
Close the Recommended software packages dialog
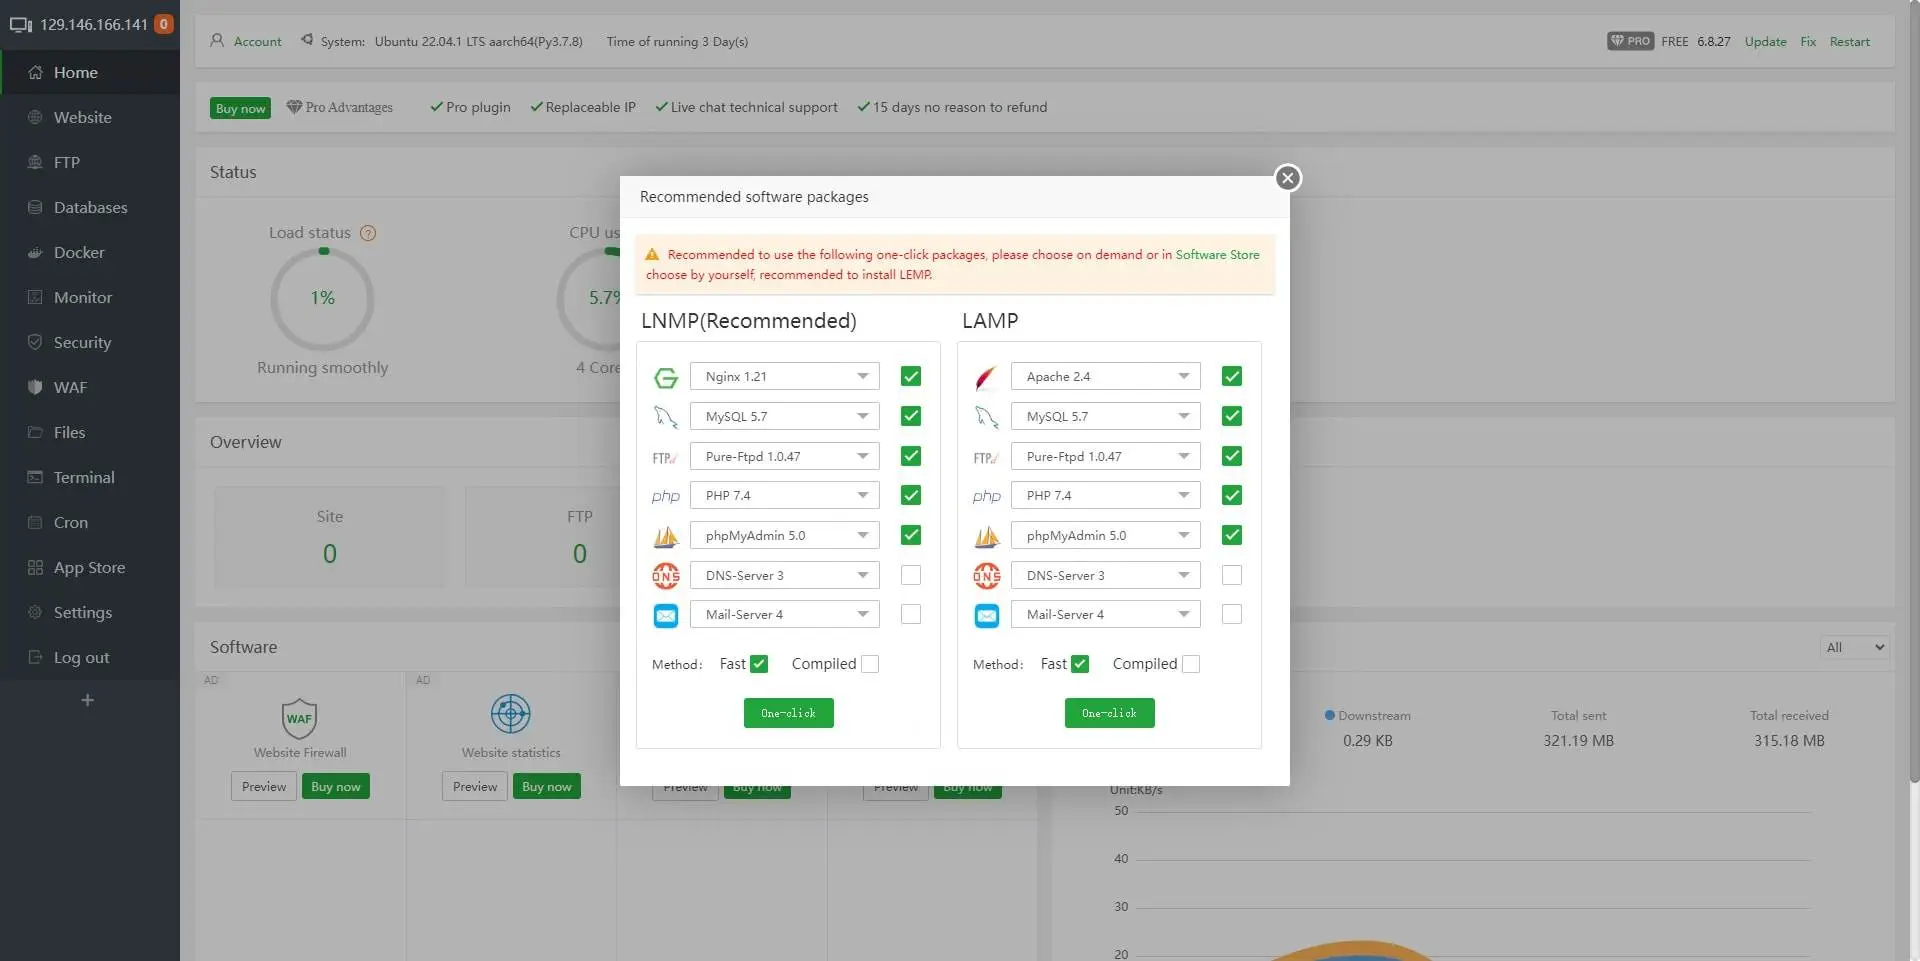(1287, 178)
